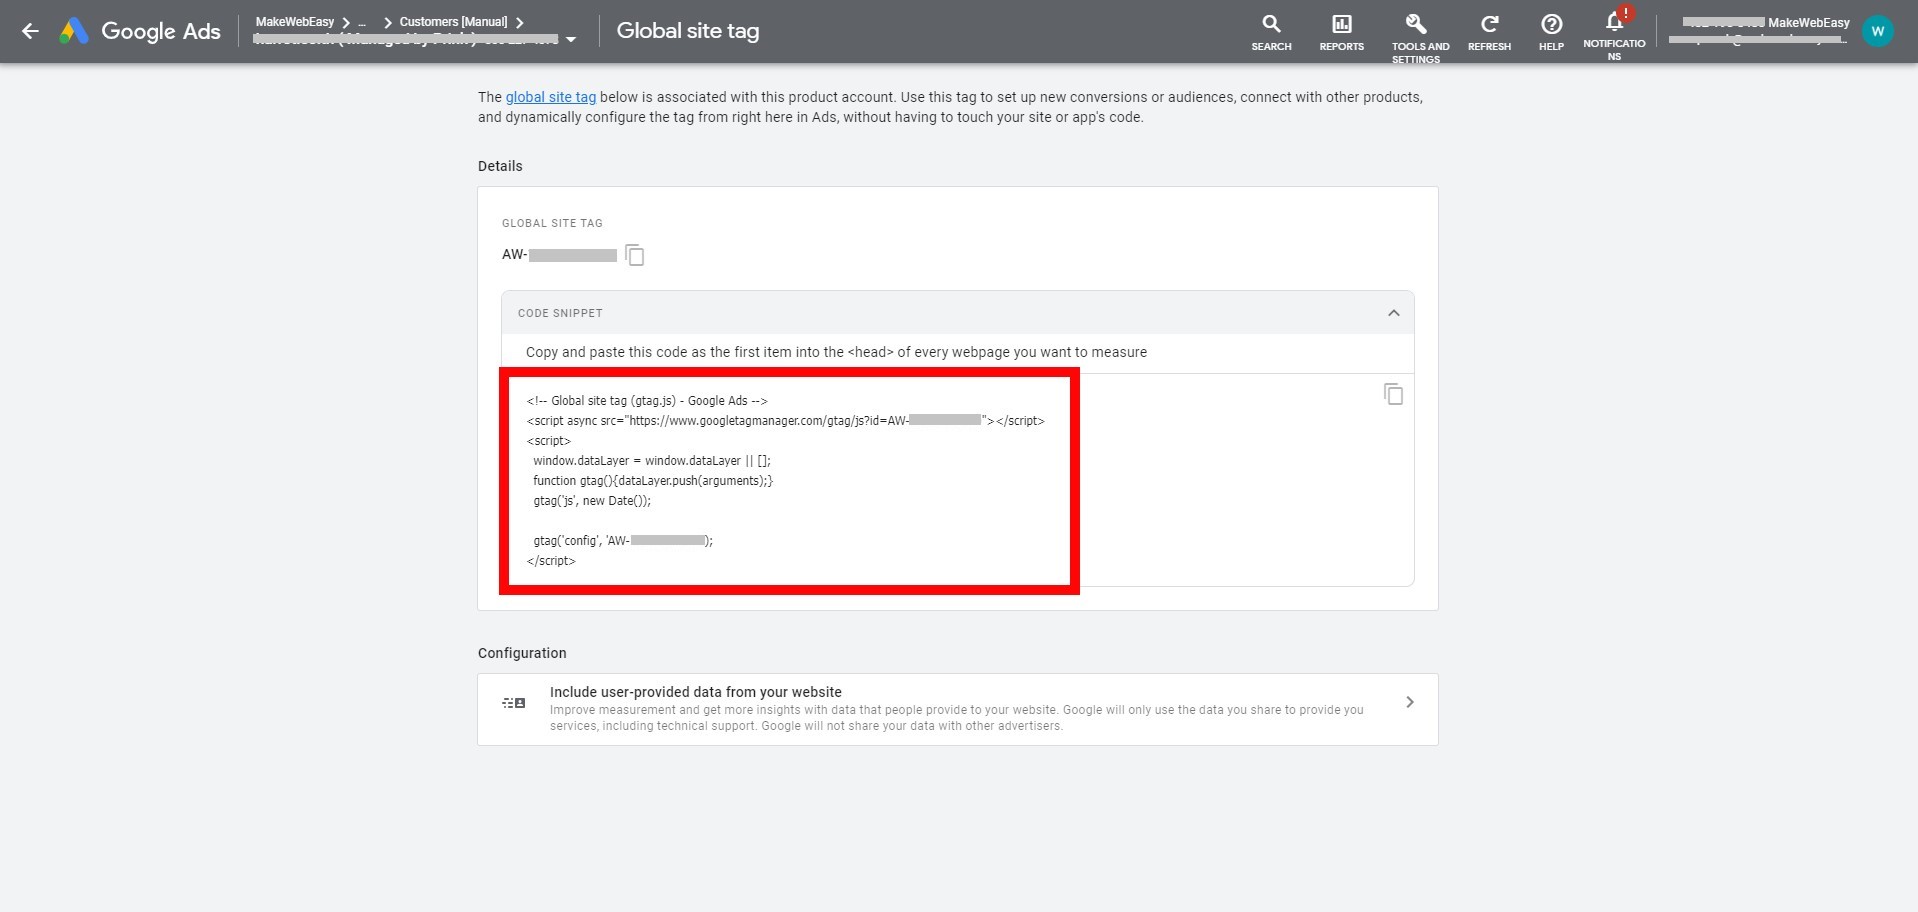The height and width of the screenshot is (912, 1918).
Task: Expand Include user-provided data settings
Action: click(1409, 701)
